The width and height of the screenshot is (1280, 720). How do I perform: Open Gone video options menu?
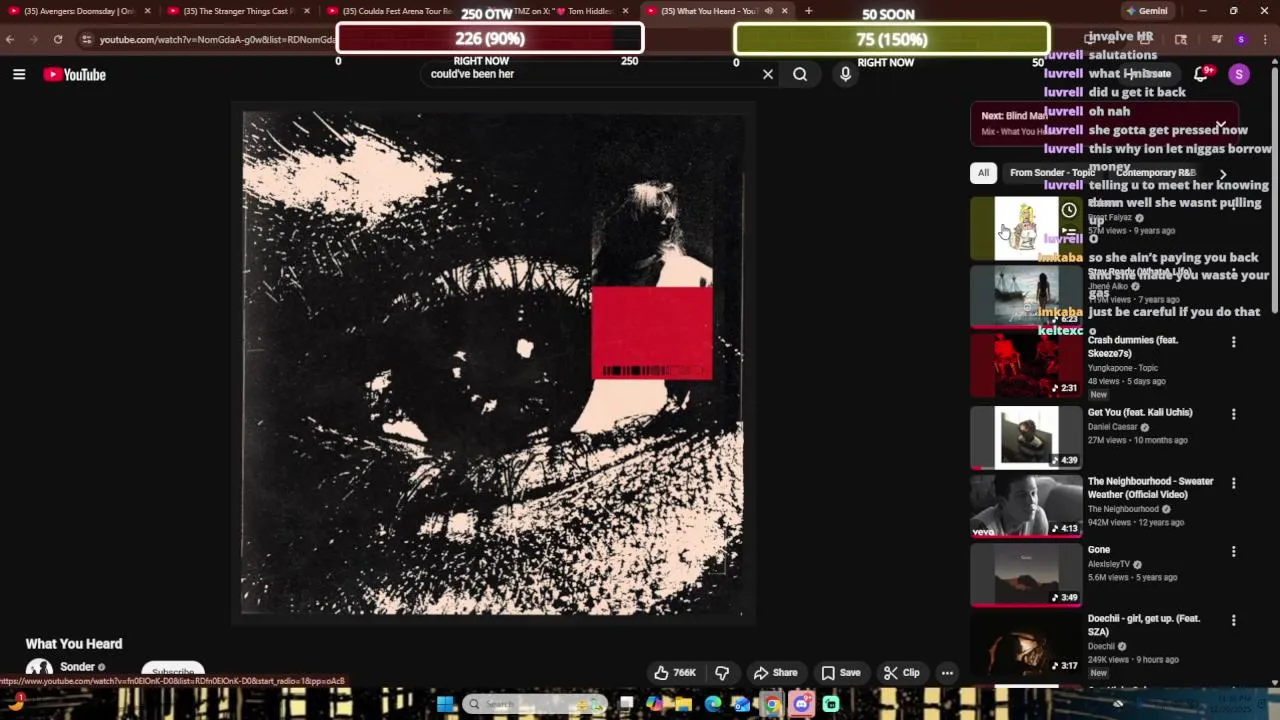[1233, 551]
